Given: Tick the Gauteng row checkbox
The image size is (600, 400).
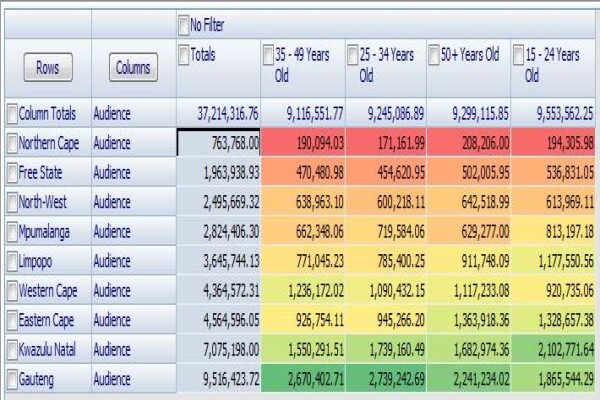Looking at the screenshot, I should pyautogui.click(x=12, y=379).
